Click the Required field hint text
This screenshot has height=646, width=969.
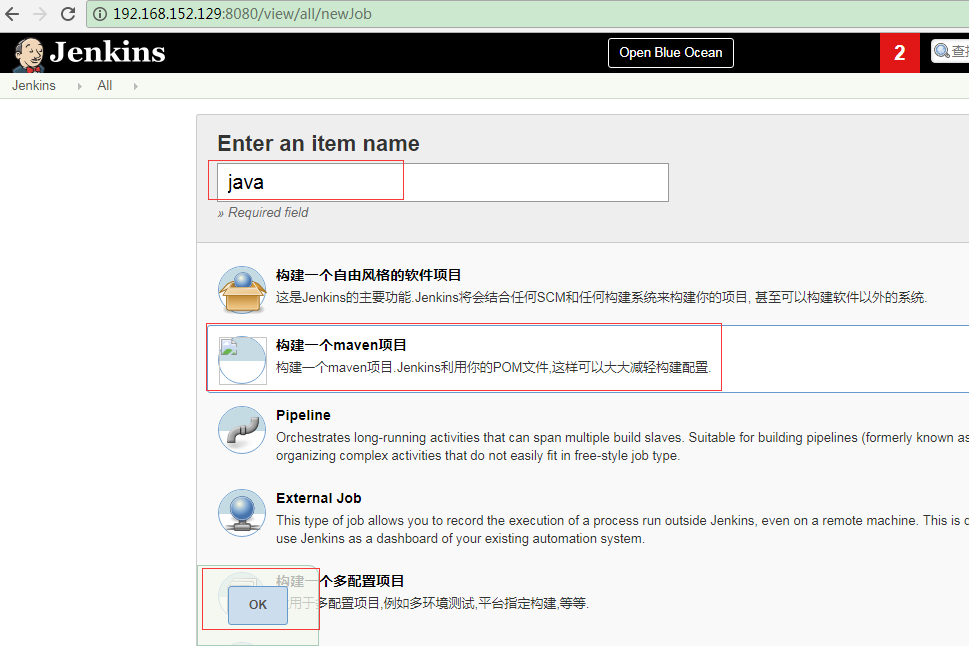[x=263, y=213]
